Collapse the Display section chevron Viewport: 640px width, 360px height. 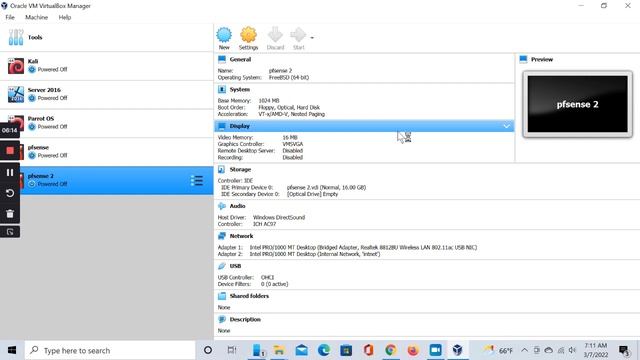[x=507, y=126]
